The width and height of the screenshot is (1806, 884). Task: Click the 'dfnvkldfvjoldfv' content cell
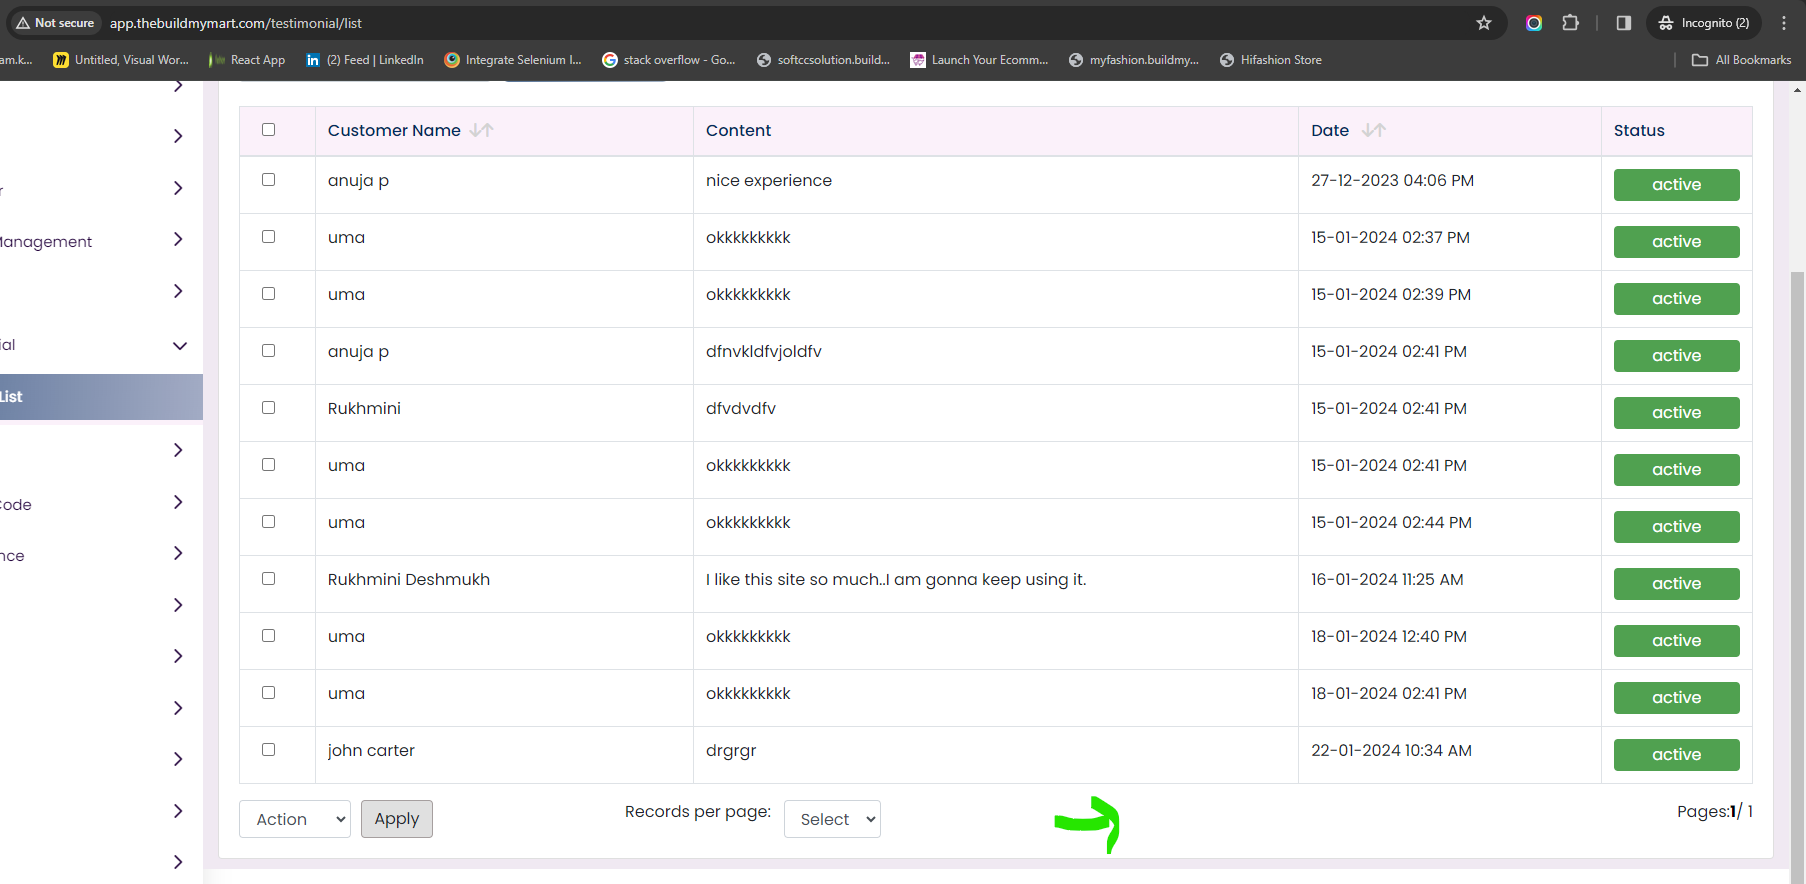764,352
